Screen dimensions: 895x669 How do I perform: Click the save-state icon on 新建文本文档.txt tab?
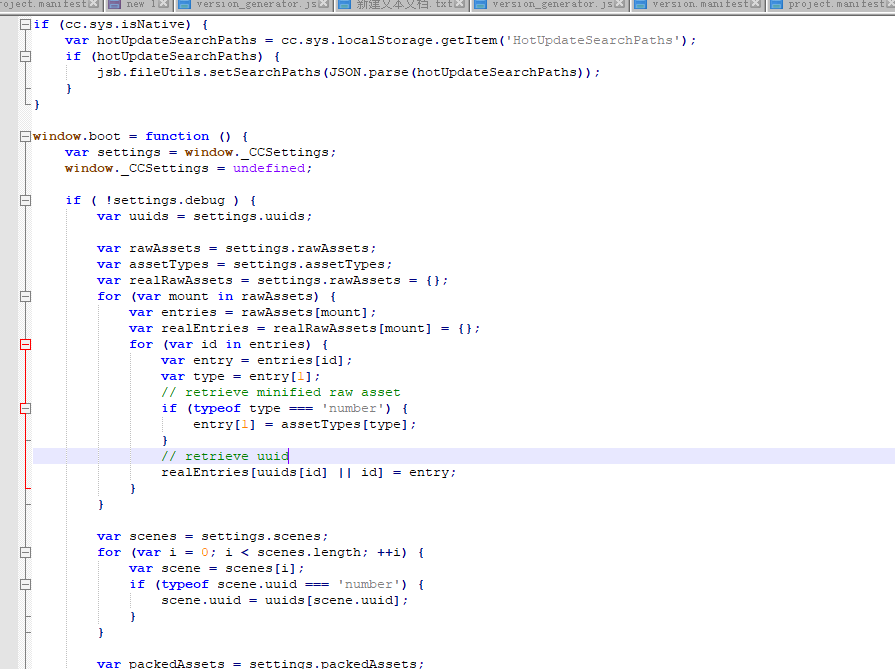coord(344,5)
